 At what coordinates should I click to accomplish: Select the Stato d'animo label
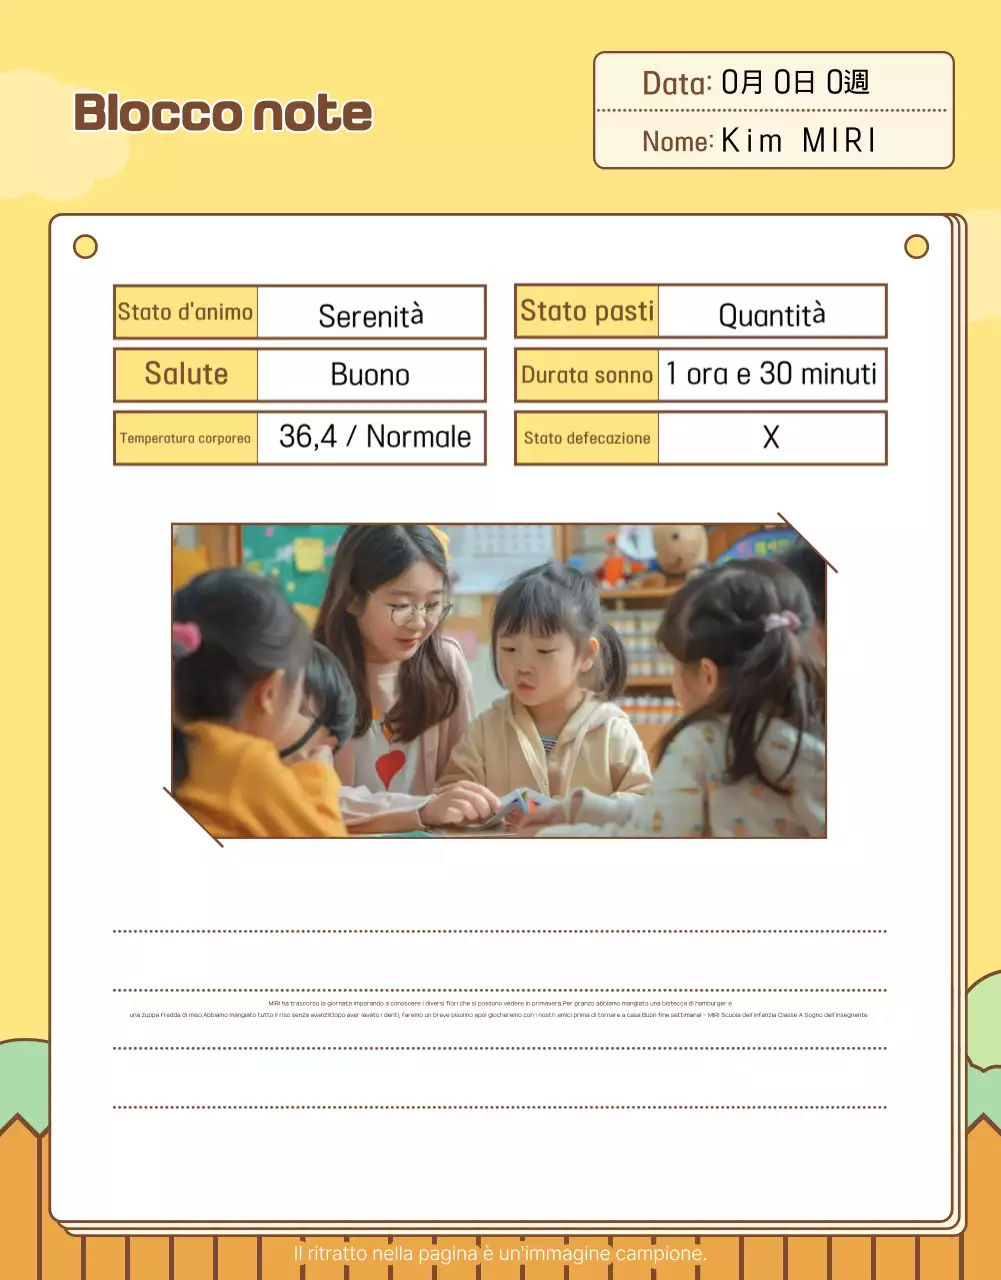coord(186,312)
